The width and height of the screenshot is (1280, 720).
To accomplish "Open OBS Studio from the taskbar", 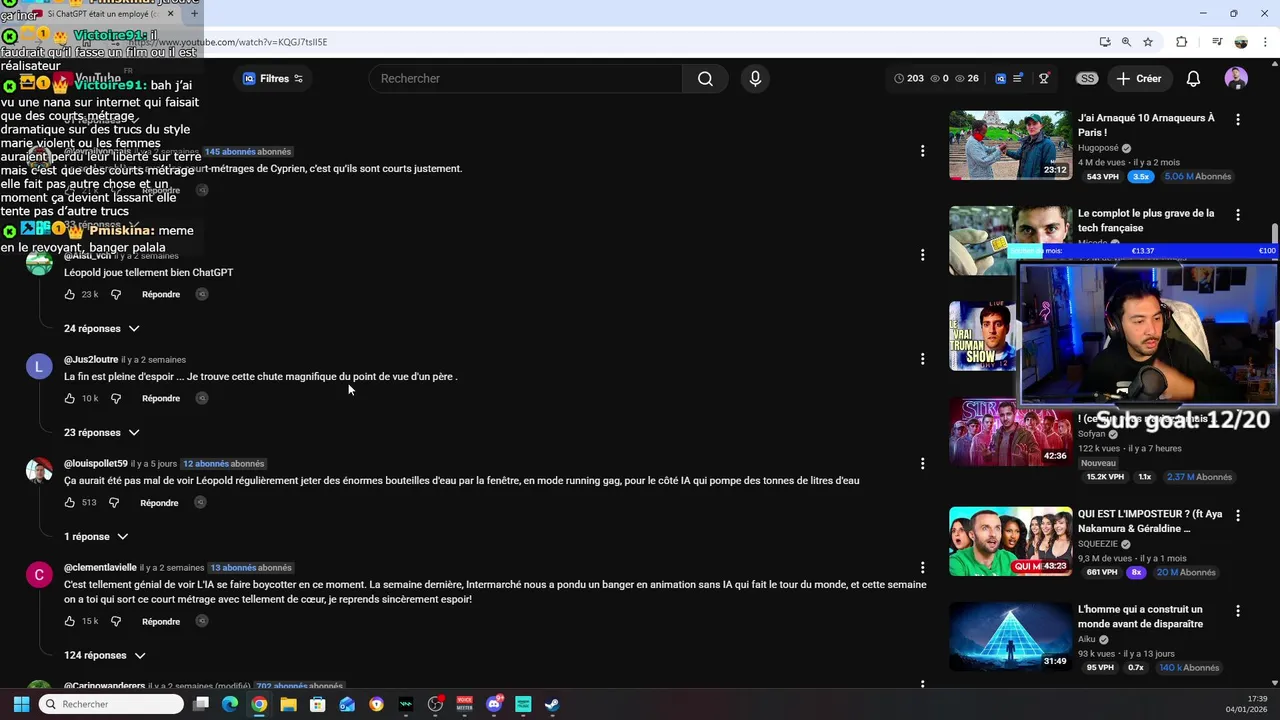I will 435,704.
